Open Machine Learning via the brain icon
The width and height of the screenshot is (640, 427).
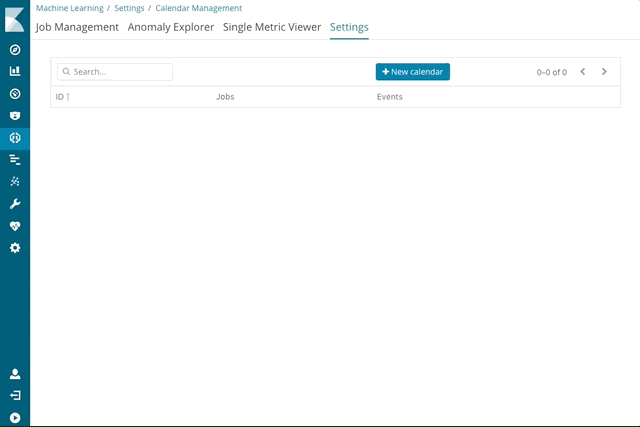(x=15, y=138)
